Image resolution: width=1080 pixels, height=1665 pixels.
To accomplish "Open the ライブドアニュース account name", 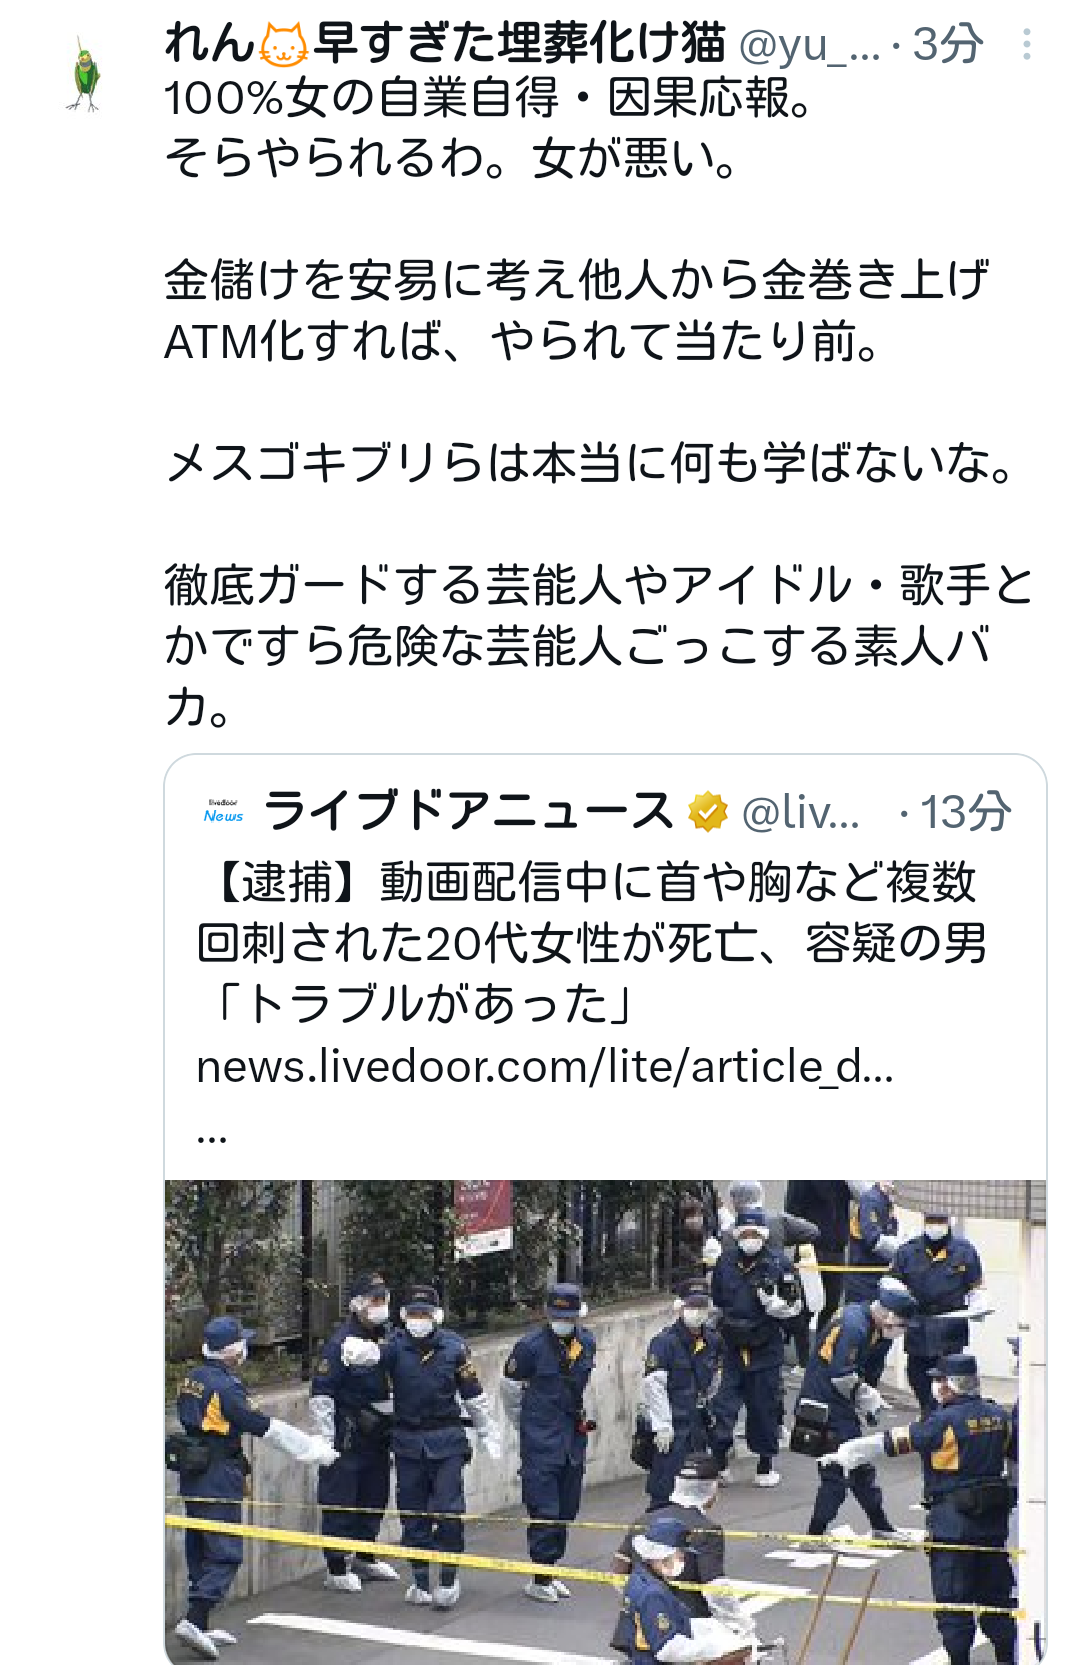I will [x=469, y=811].
